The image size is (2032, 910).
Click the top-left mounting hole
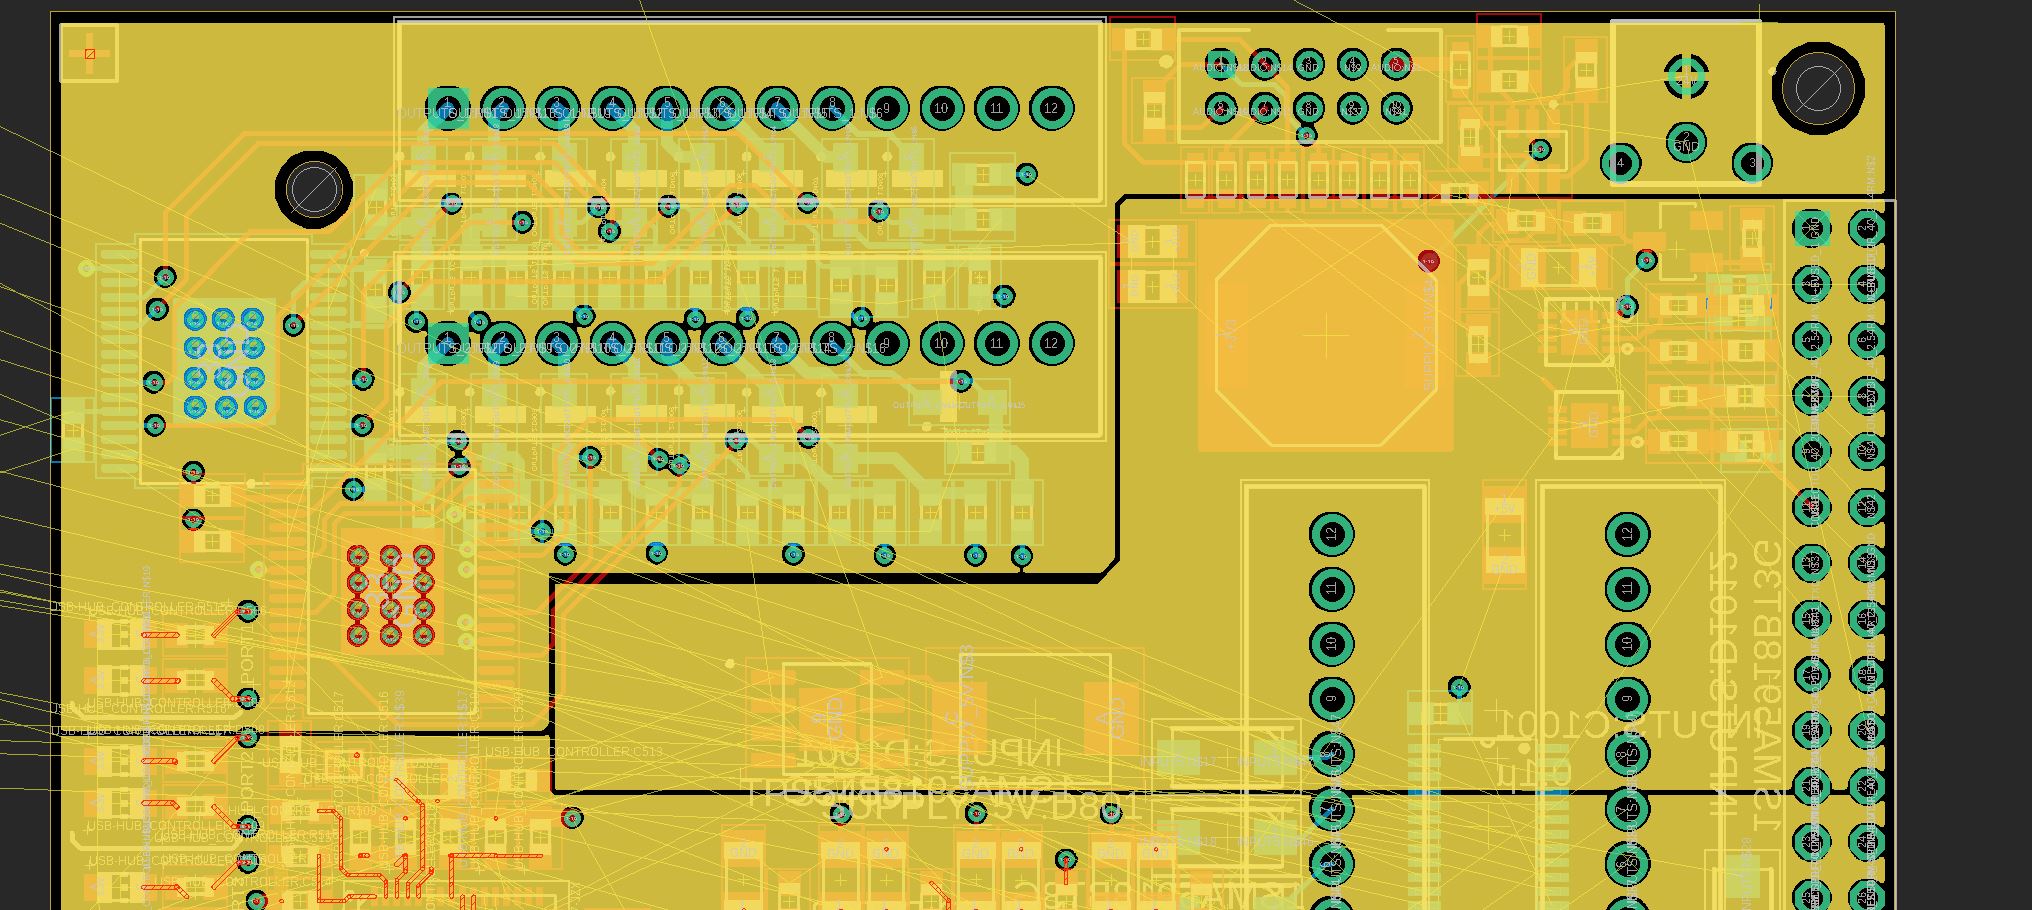[313, 189]
